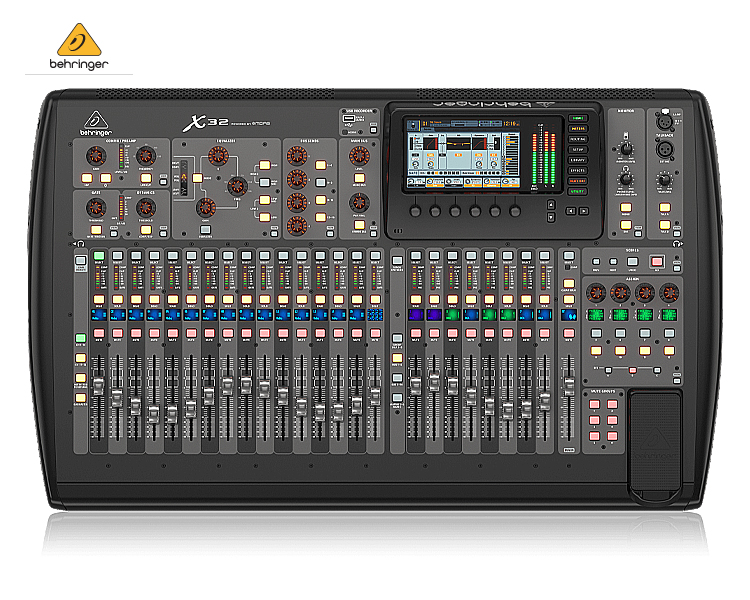Click the Gain knob in Config/Preamp
Image resolution: width=750 pixels, height=600 pixels.
(96, 156)
